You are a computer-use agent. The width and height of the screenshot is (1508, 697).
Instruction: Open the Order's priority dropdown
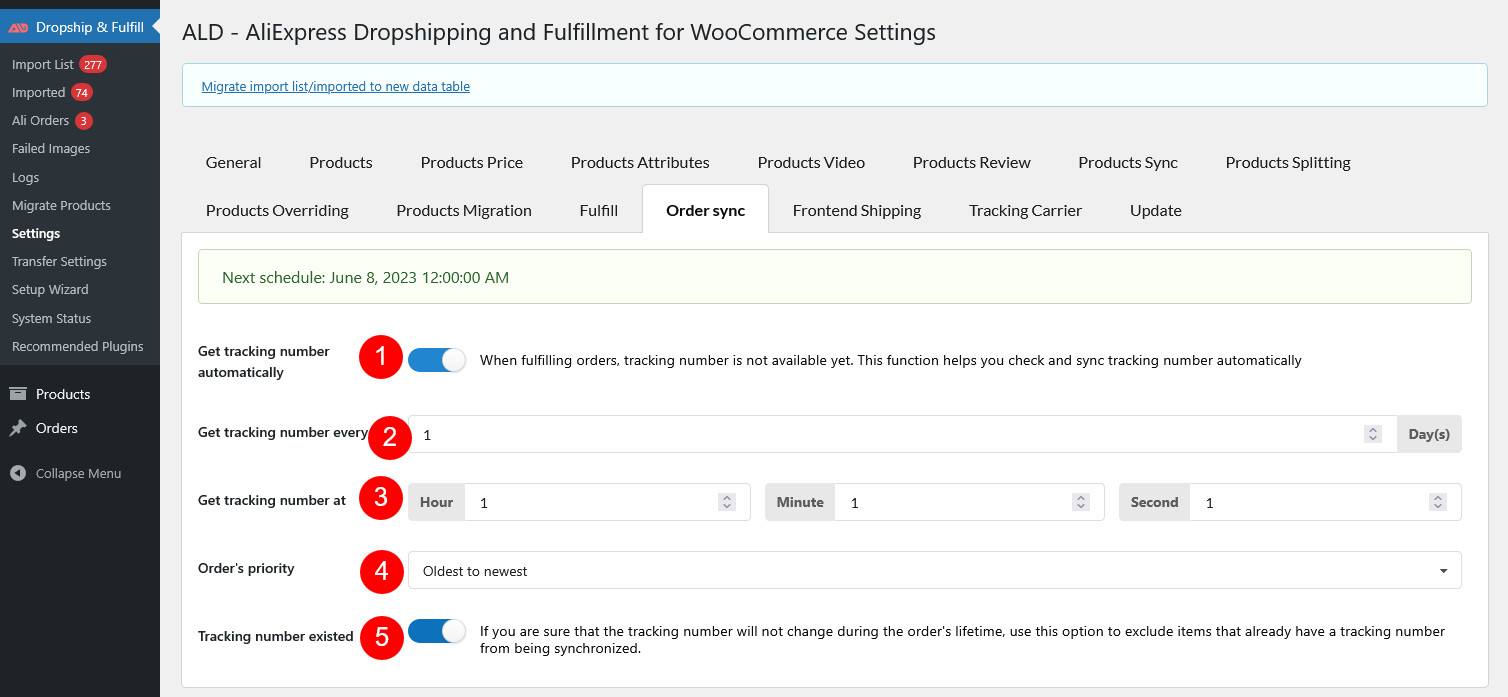coord(934,570)
